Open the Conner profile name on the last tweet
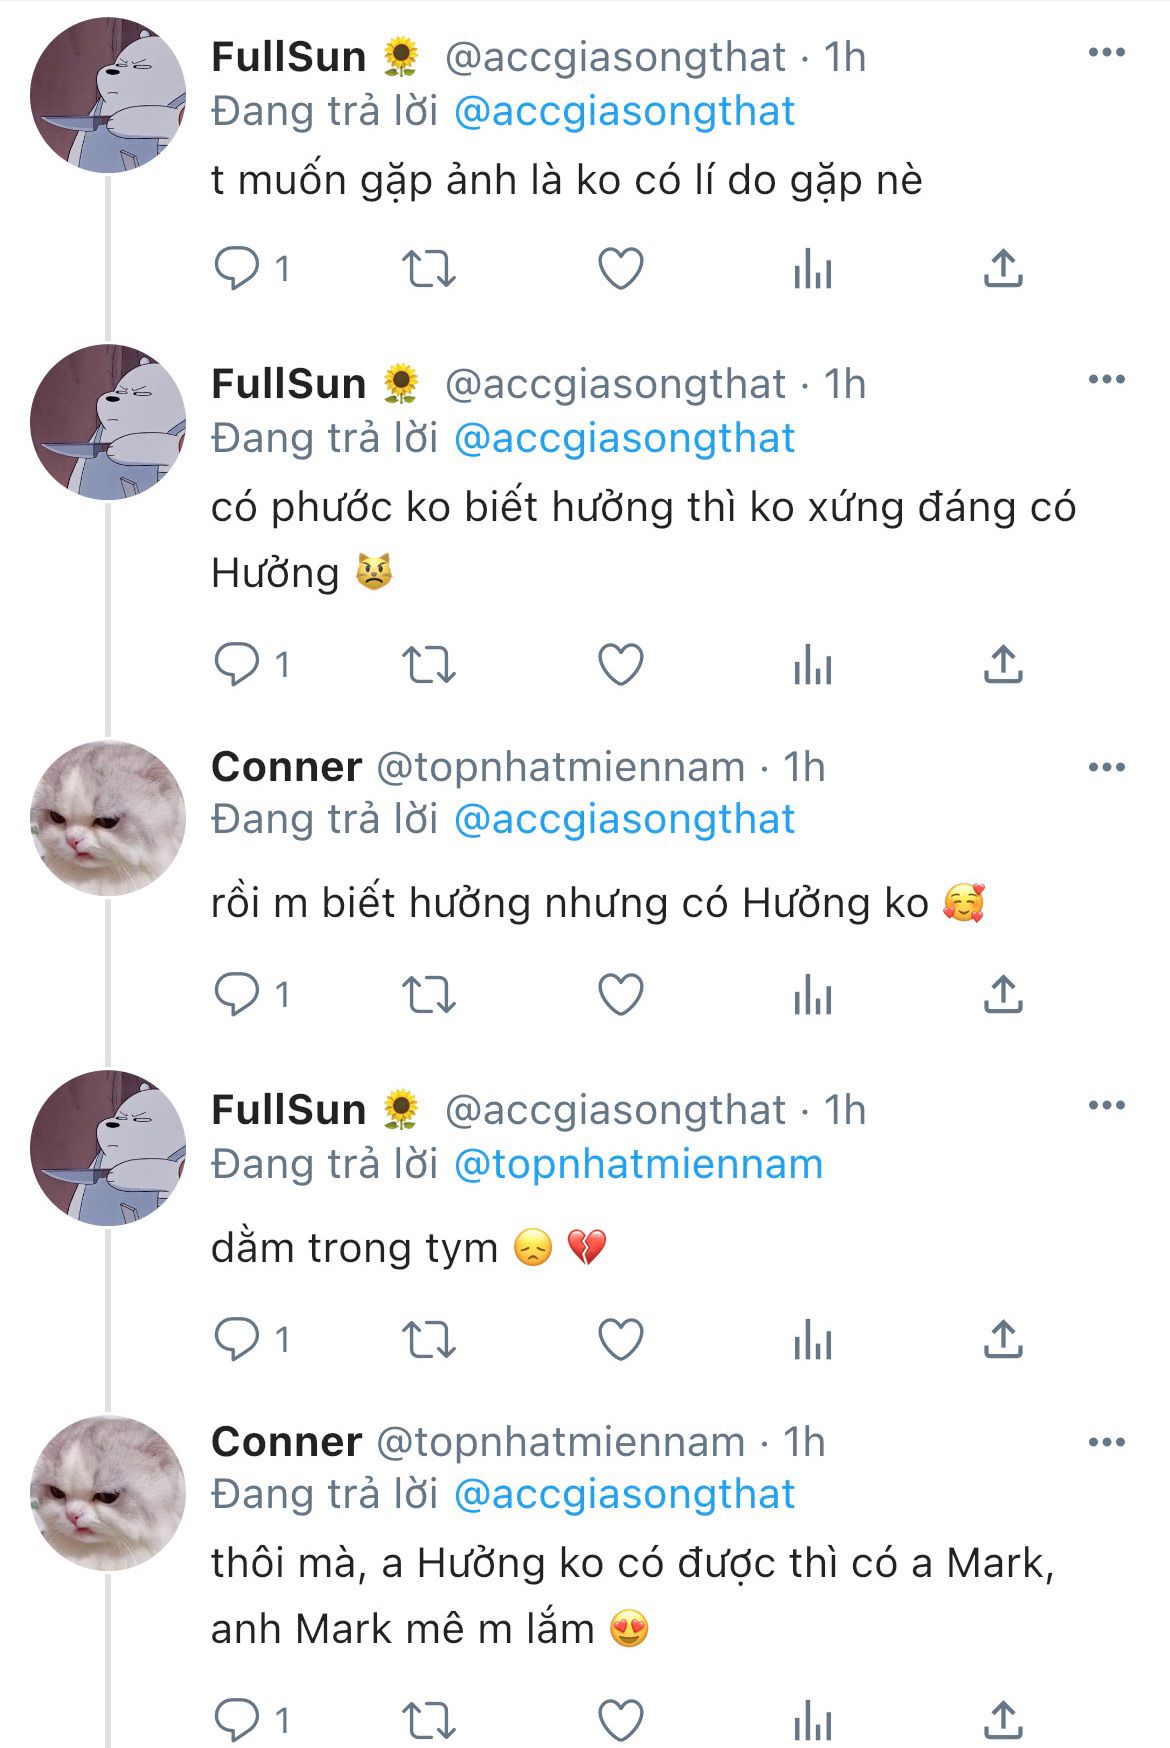This screenshot has width=1170, height=1748. [286, 1442]
